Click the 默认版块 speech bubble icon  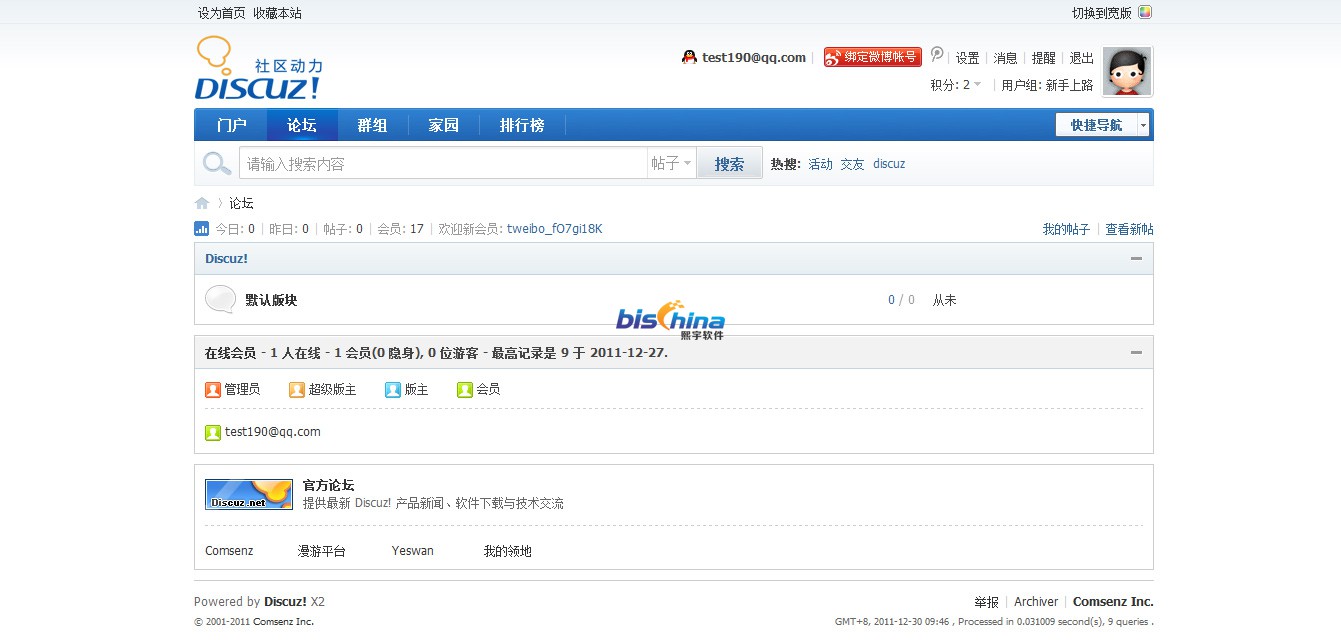click(220, 299)
